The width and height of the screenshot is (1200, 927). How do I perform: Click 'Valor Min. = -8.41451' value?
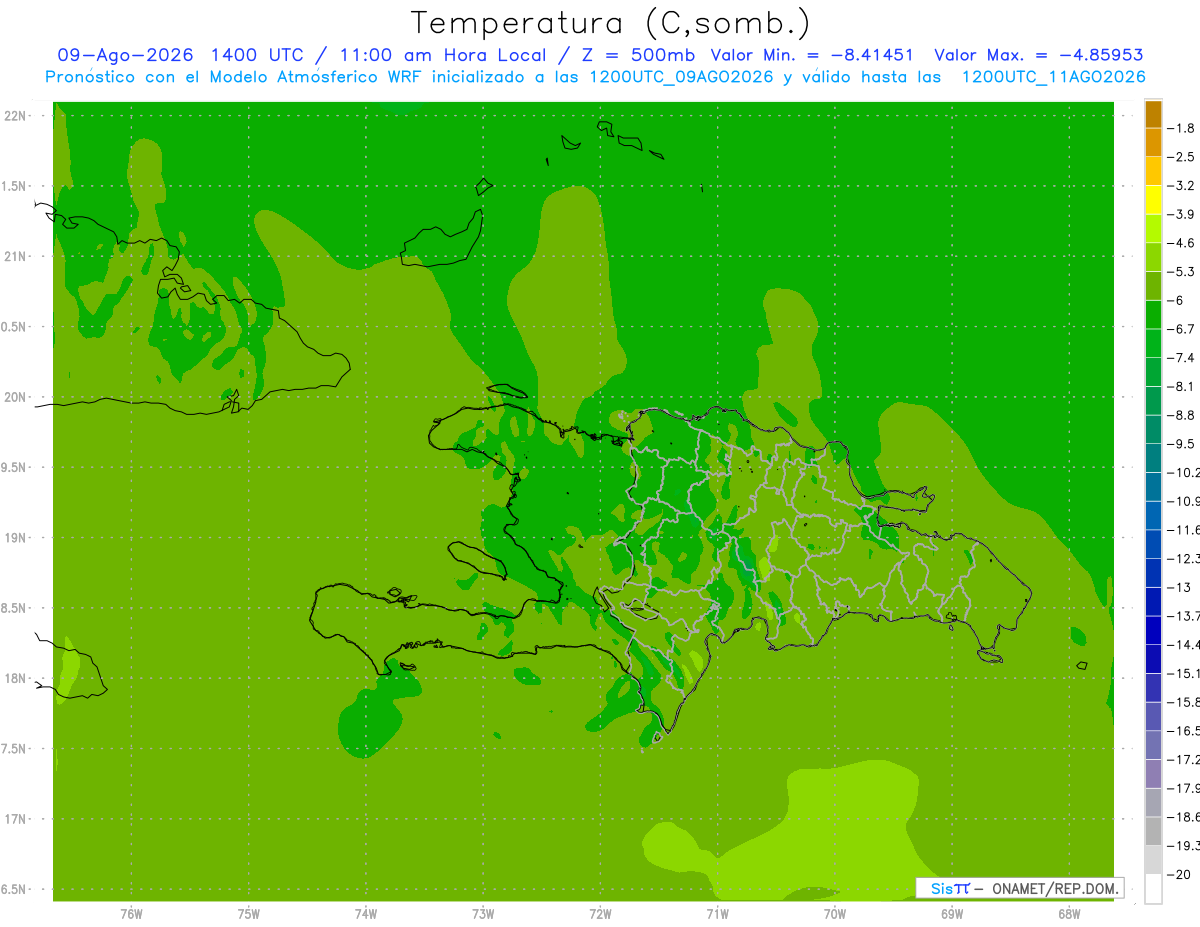(x=811, y=55)
